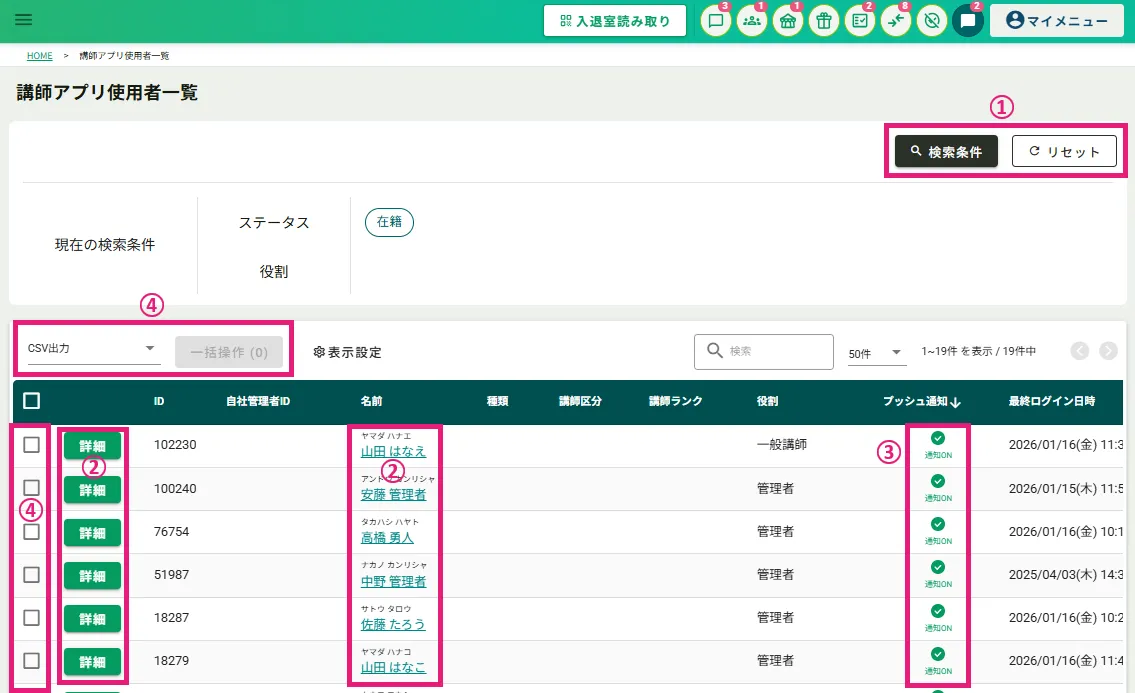
Task: Click the merging arrows icon with badge 8
Action: pyautogui.click(x=896, y=21)
